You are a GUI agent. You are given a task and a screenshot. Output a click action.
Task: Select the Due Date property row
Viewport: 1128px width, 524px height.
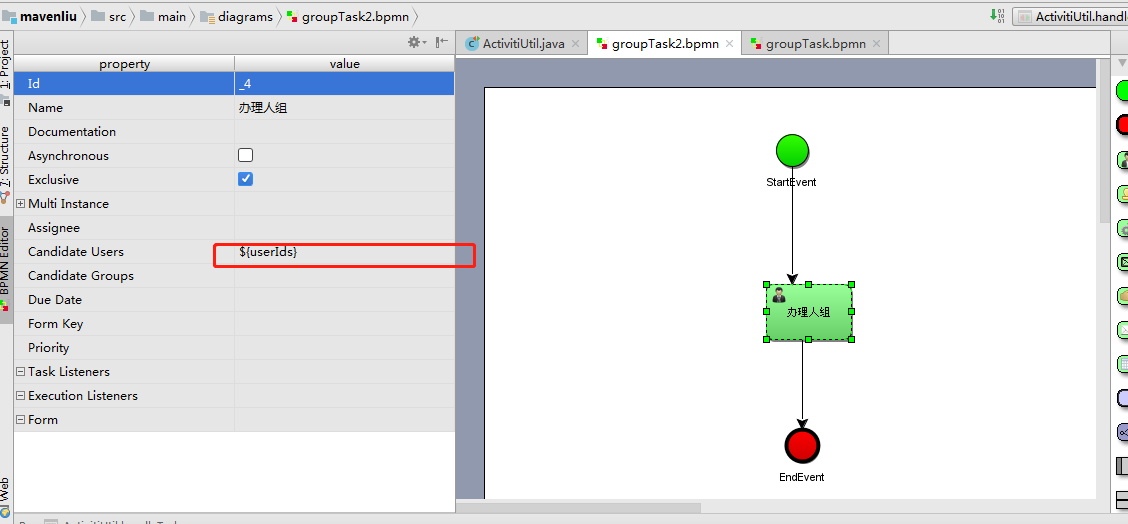click(x=235, y=299)
